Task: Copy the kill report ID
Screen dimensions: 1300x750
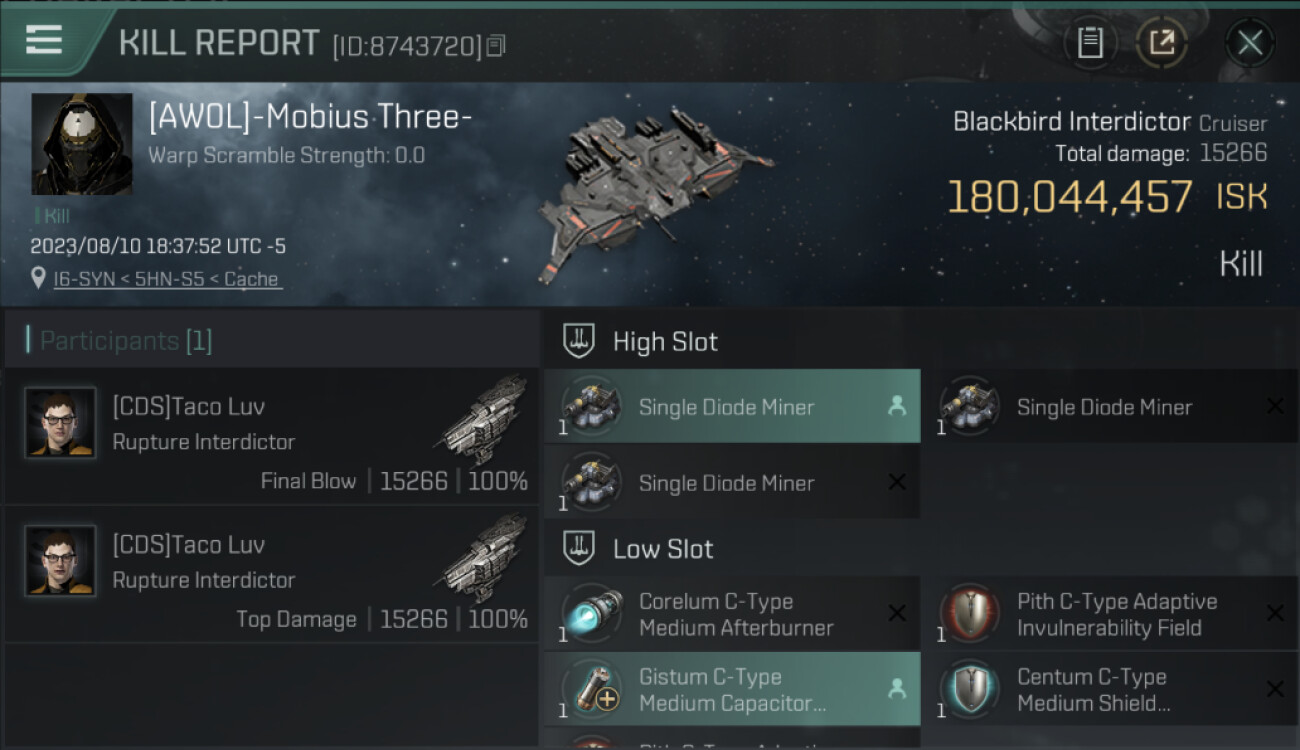Action: pos(496,45)
